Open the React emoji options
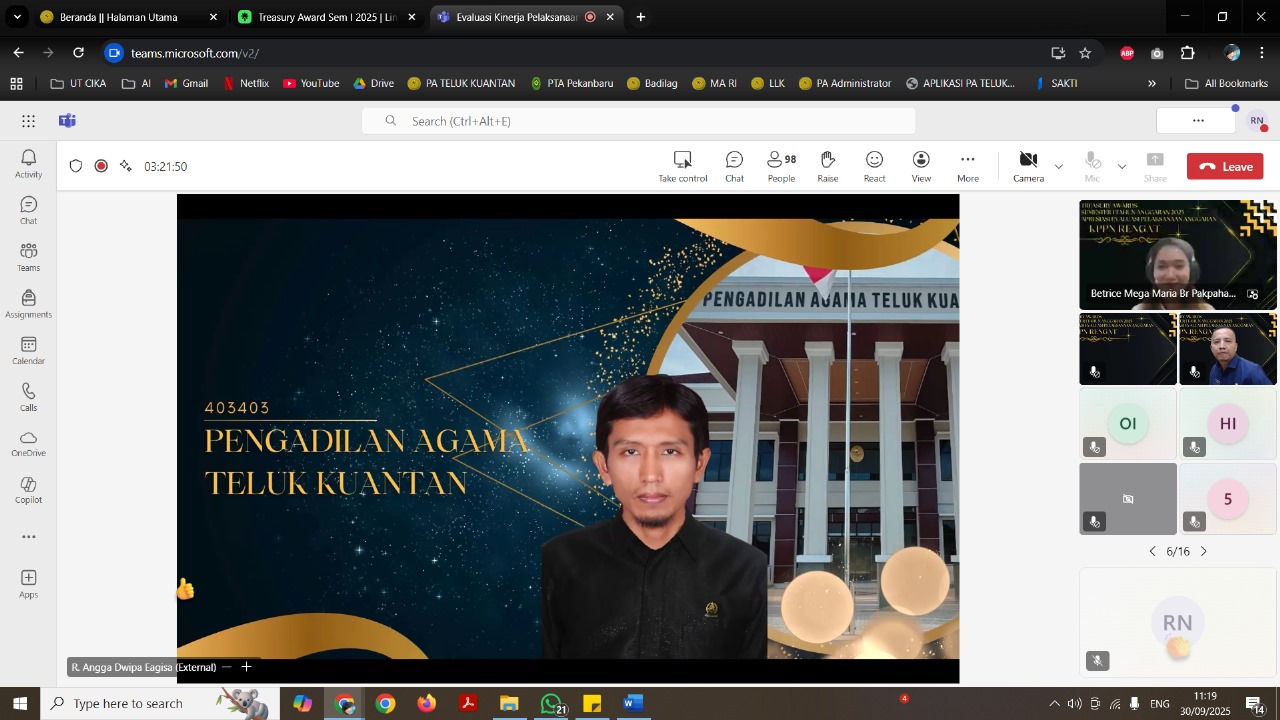 (x=874, y=166)
